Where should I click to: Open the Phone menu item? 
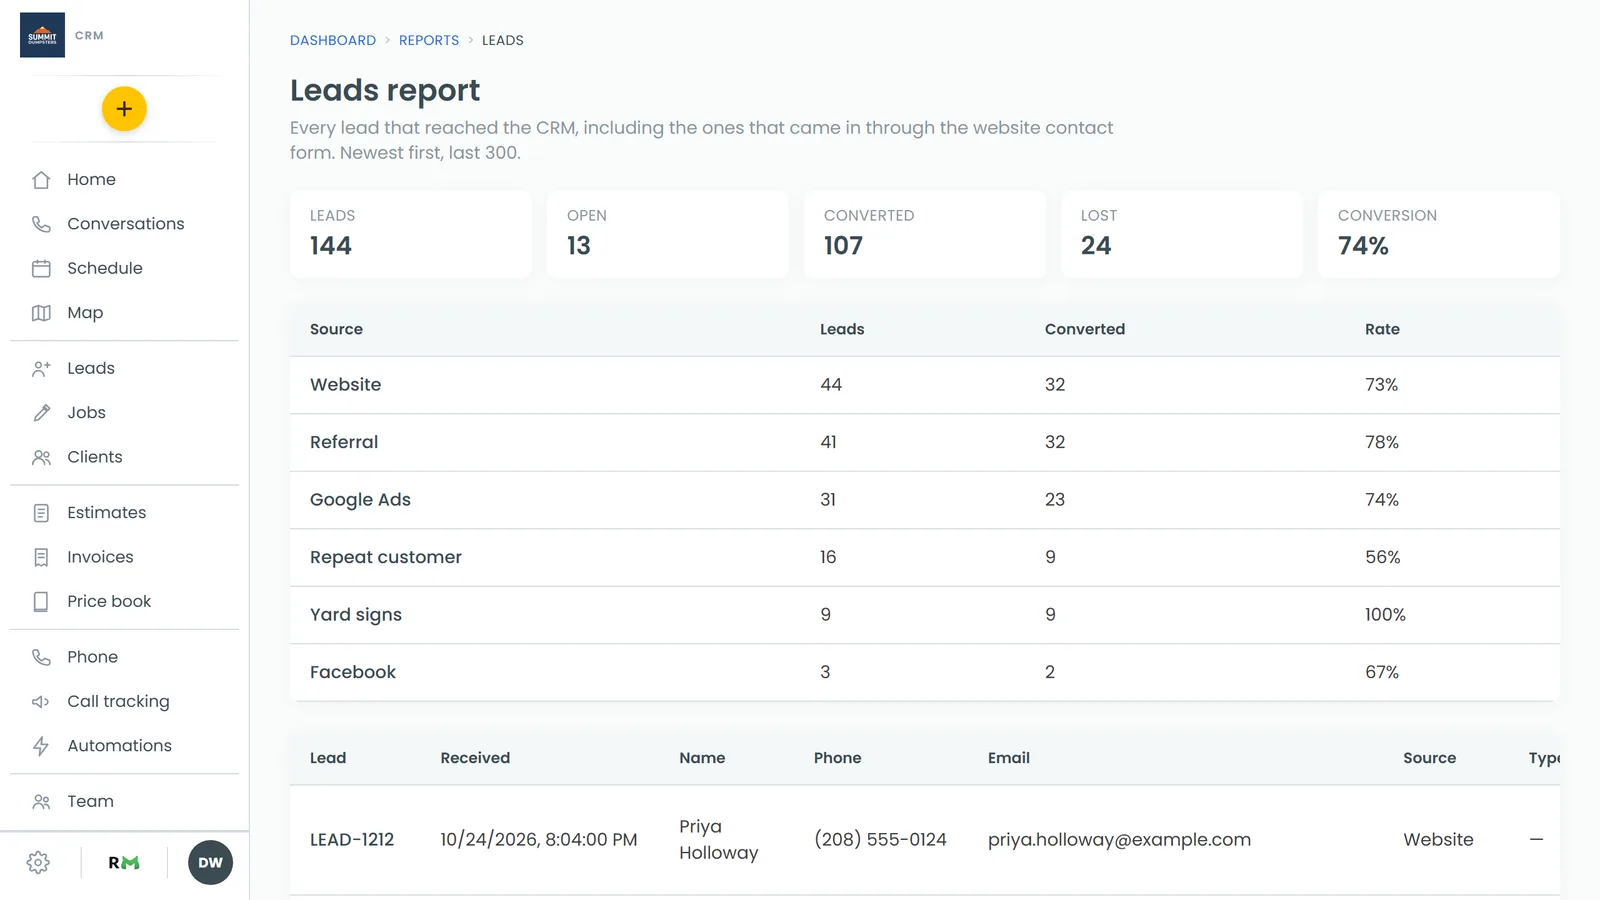124,657
